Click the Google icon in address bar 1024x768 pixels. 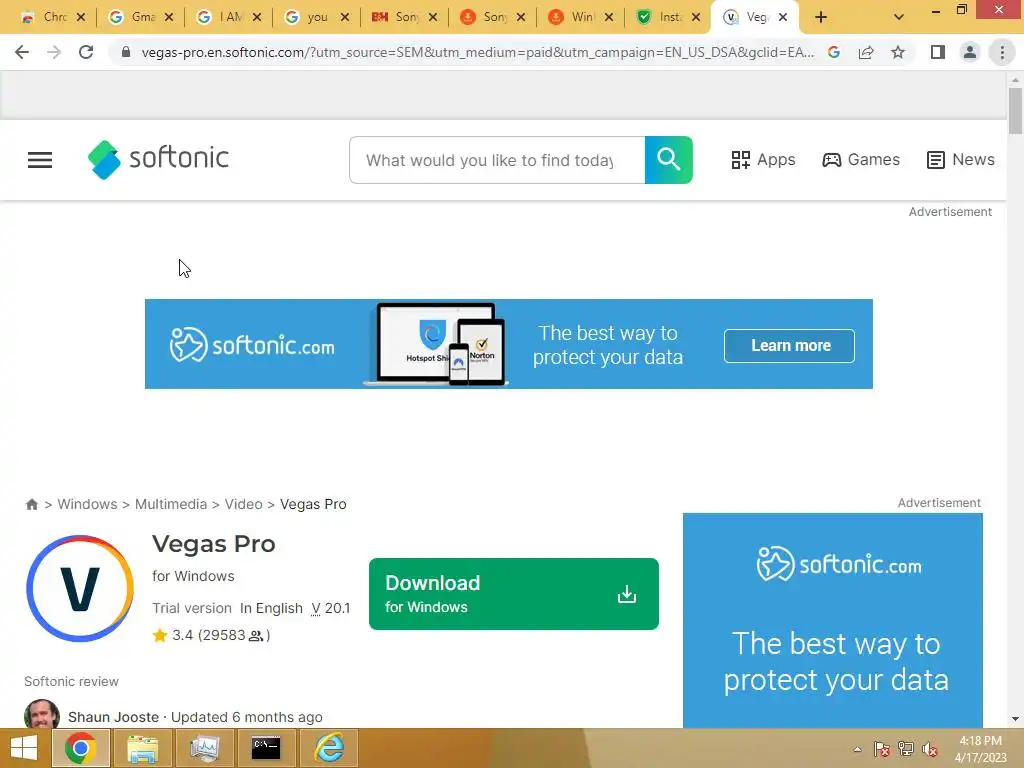click(834, 52)
